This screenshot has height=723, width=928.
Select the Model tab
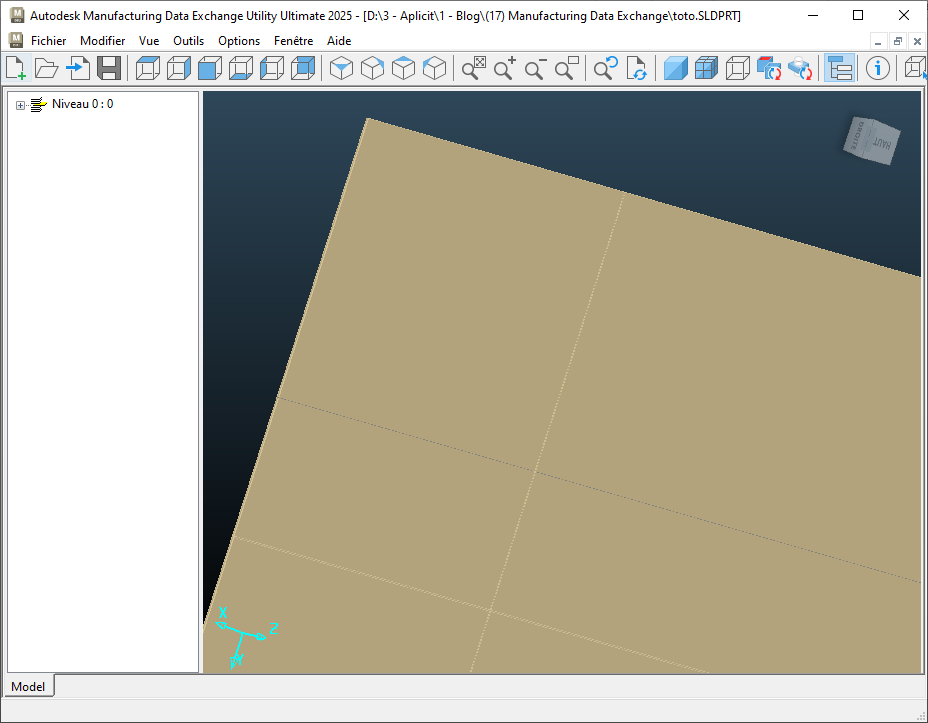[28, 686]
